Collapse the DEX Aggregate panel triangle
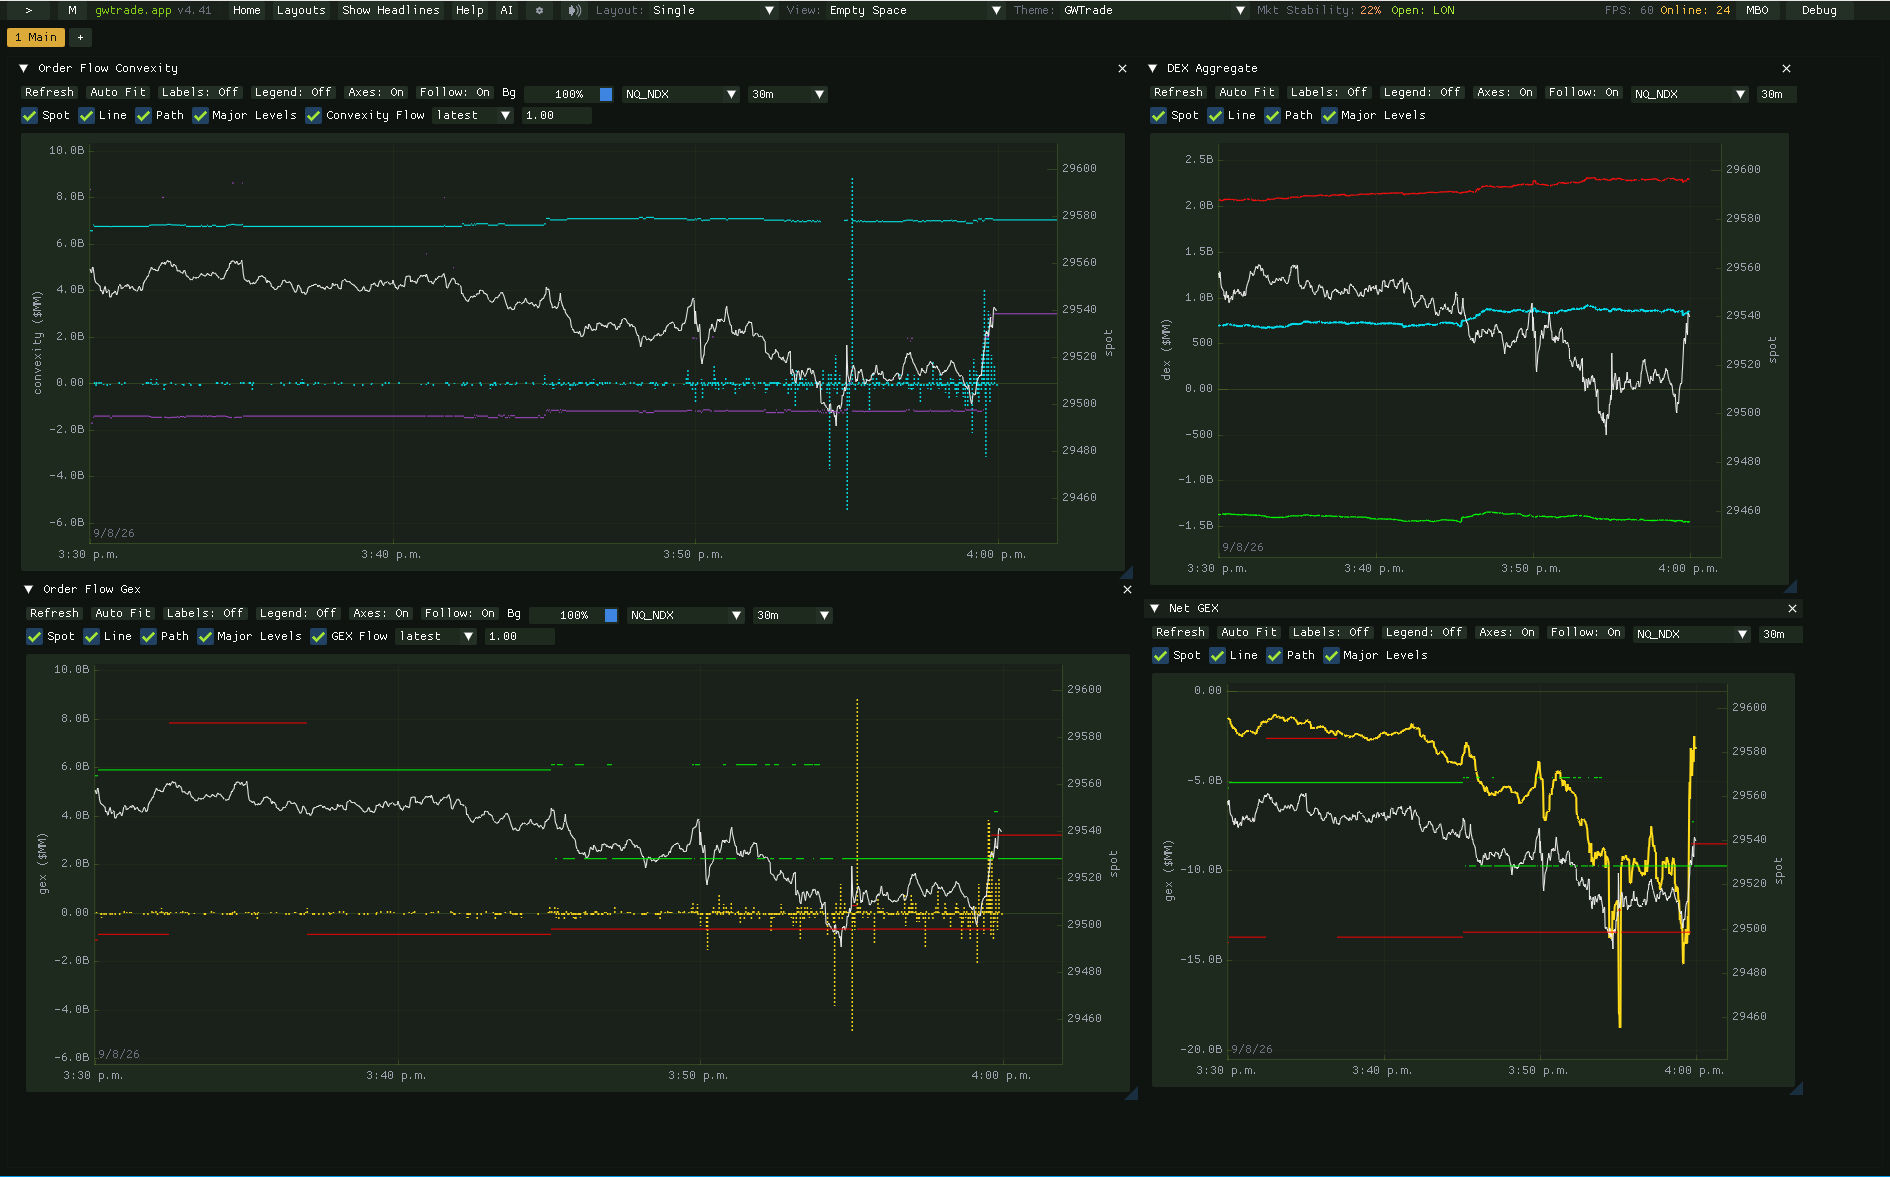Image resolution: width=1890 pixels, height=1177 pixels. pyautogui.click(x=1153, y=69)
